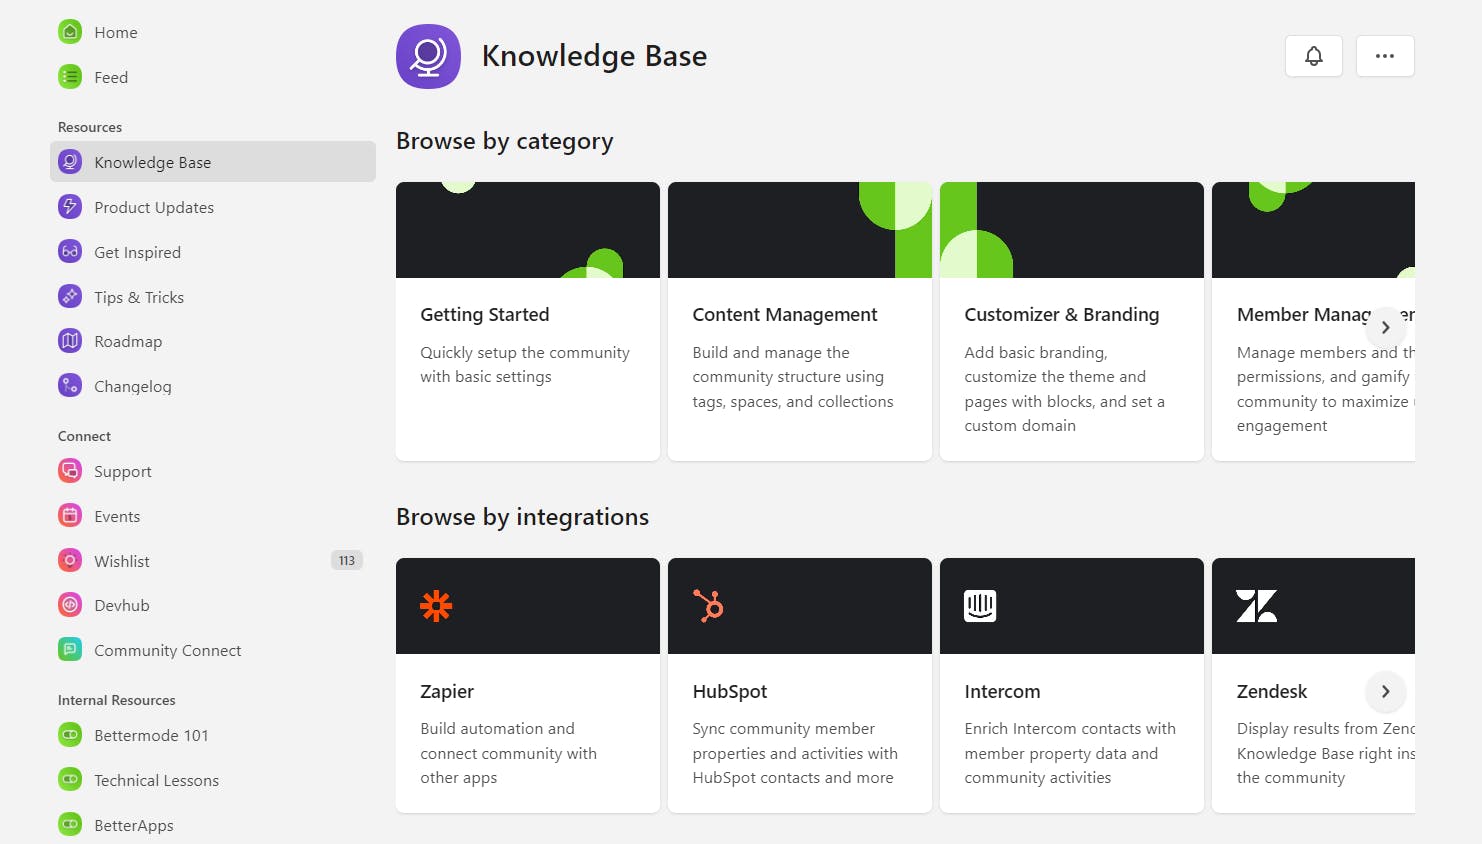
Task: Click the Events calendar icon
Action: (x=70, y=516)
